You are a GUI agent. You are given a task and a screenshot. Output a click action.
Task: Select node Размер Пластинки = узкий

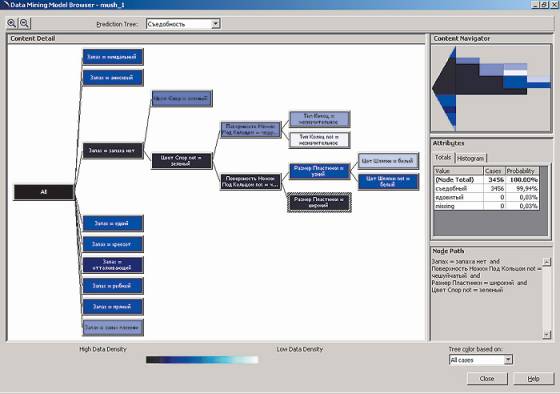[x=319, y=171]
